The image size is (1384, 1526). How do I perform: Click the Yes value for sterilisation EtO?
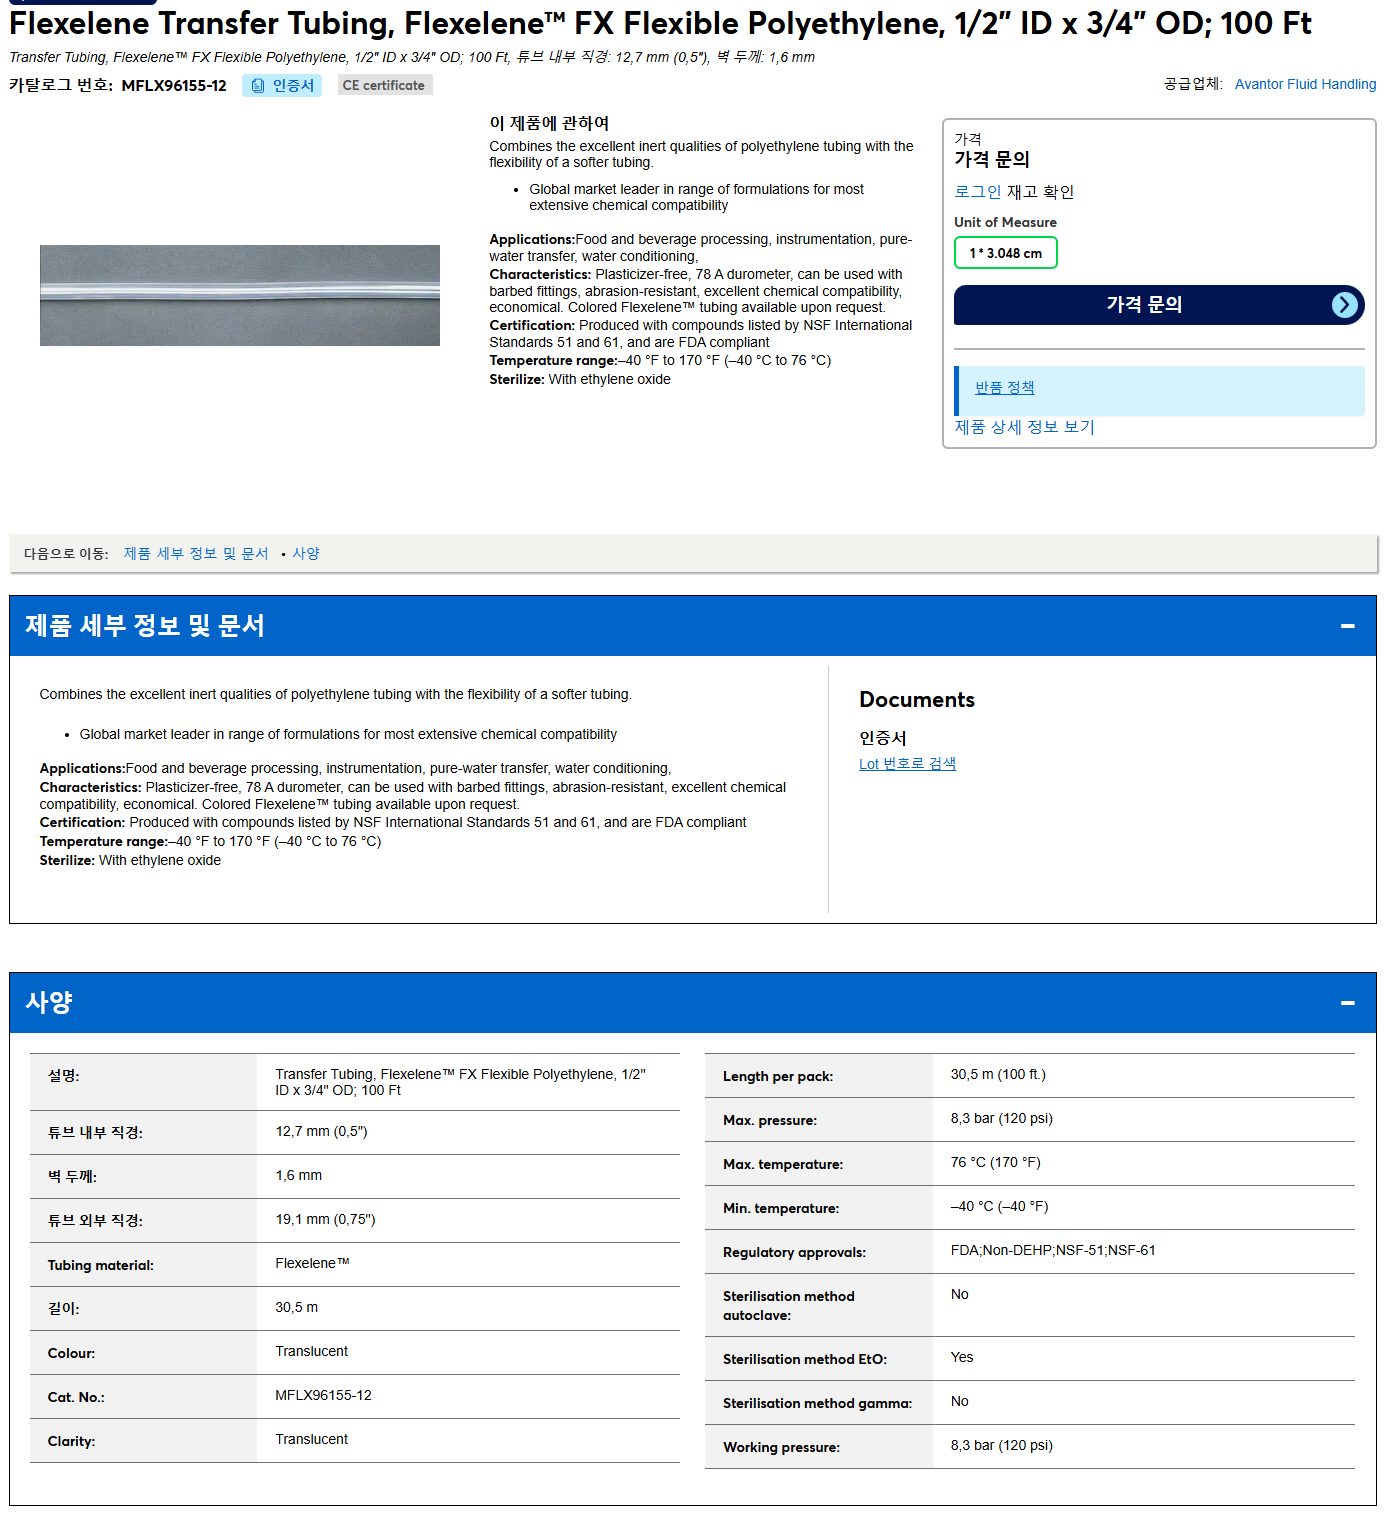coord(961,1358)
